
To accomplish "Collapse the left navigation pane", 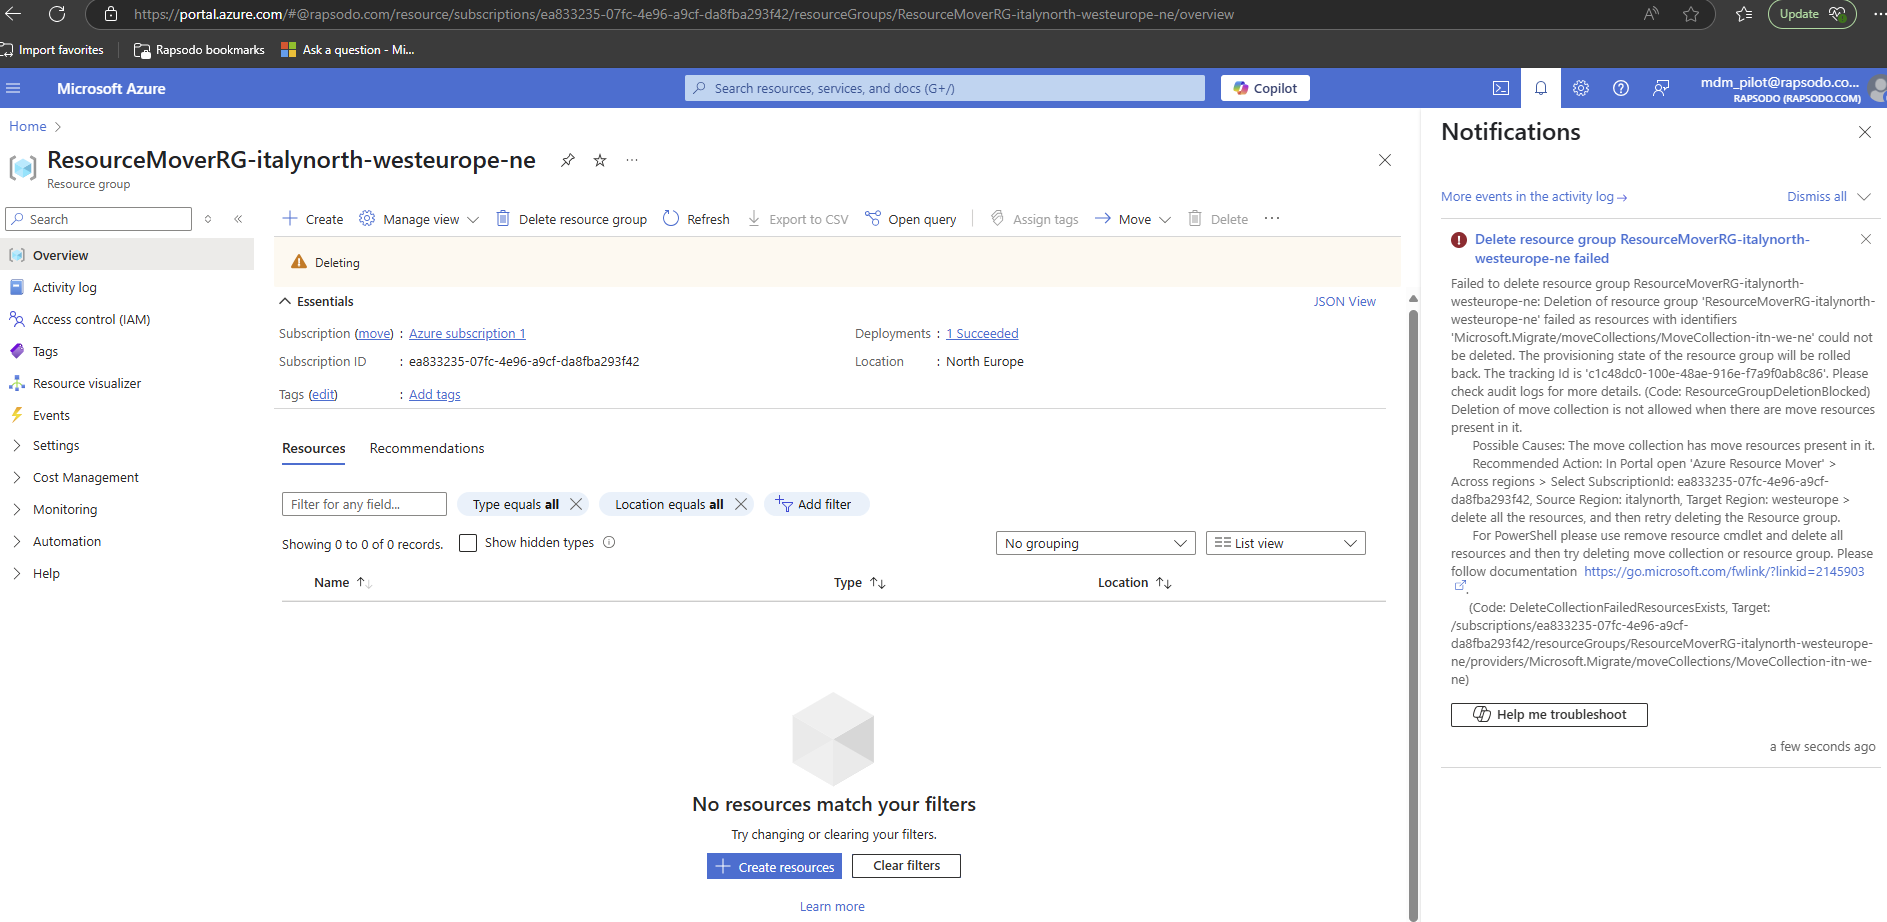I will [238, 219].
